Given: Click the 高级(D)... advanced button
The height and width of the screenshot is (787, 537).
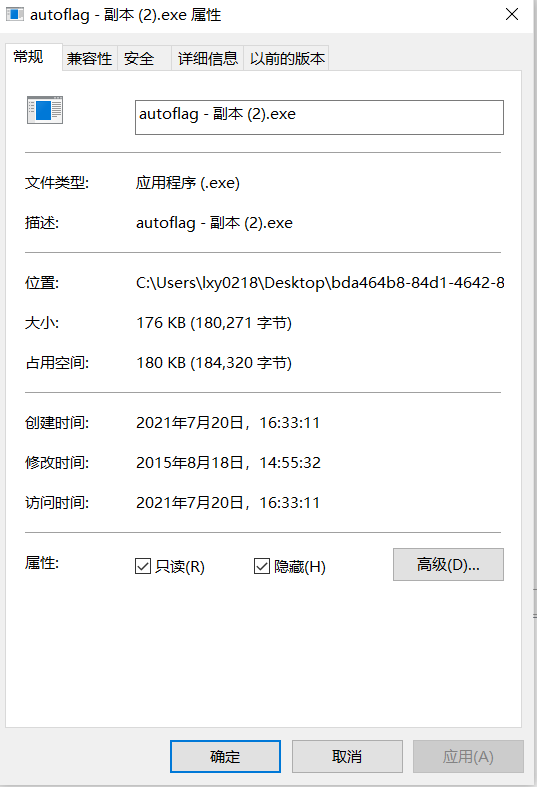Looking at the screenshot, I should click(x=448, y=565).
